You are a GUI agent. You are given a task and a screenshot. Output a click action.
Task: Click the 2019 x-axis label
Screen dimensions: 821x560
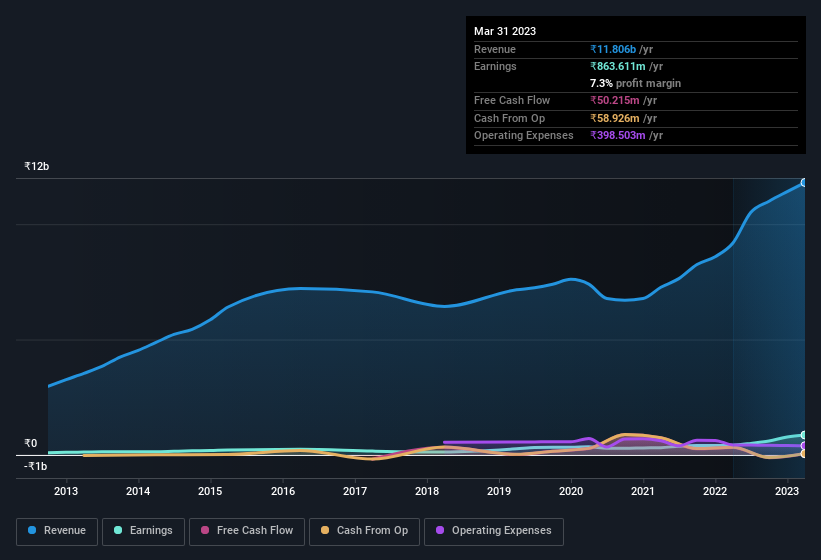pos(499,491)
